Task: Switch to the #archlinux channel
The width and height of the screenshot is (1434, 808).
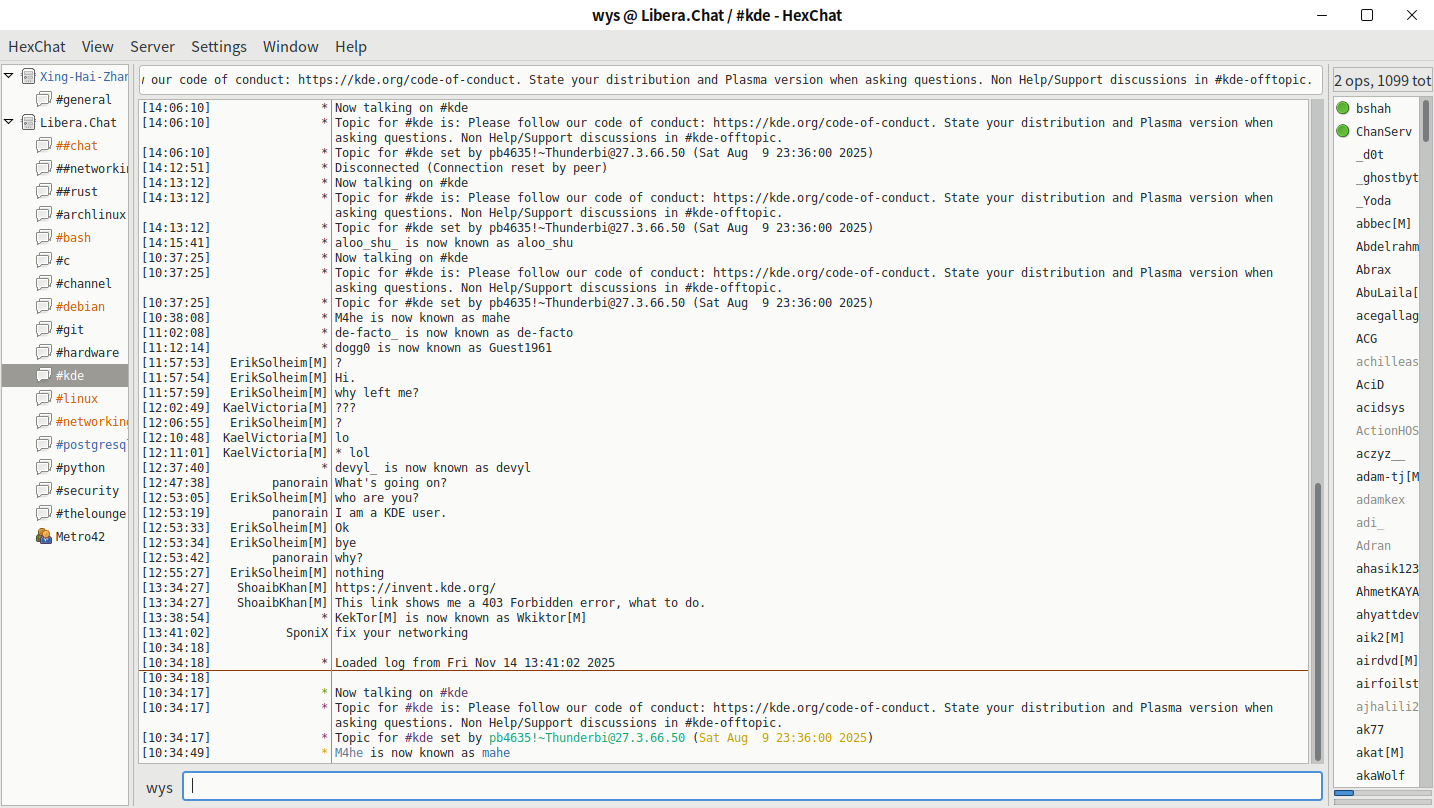Action: tap(90, 214)
